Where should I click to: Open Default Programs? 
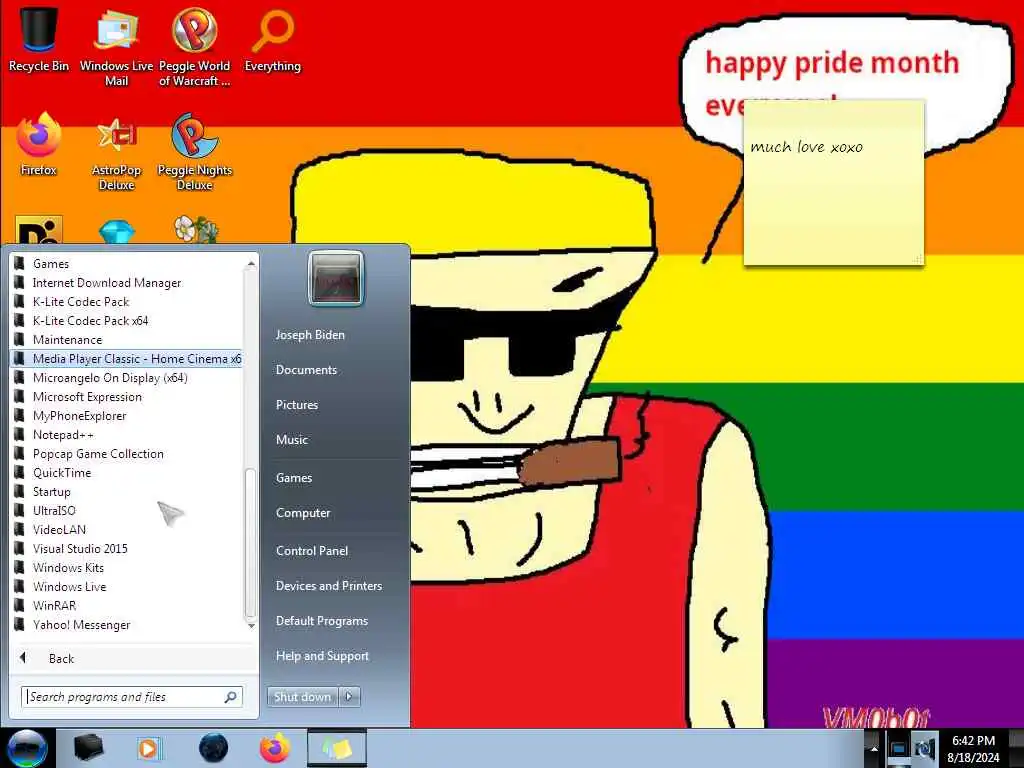point(322,620)
